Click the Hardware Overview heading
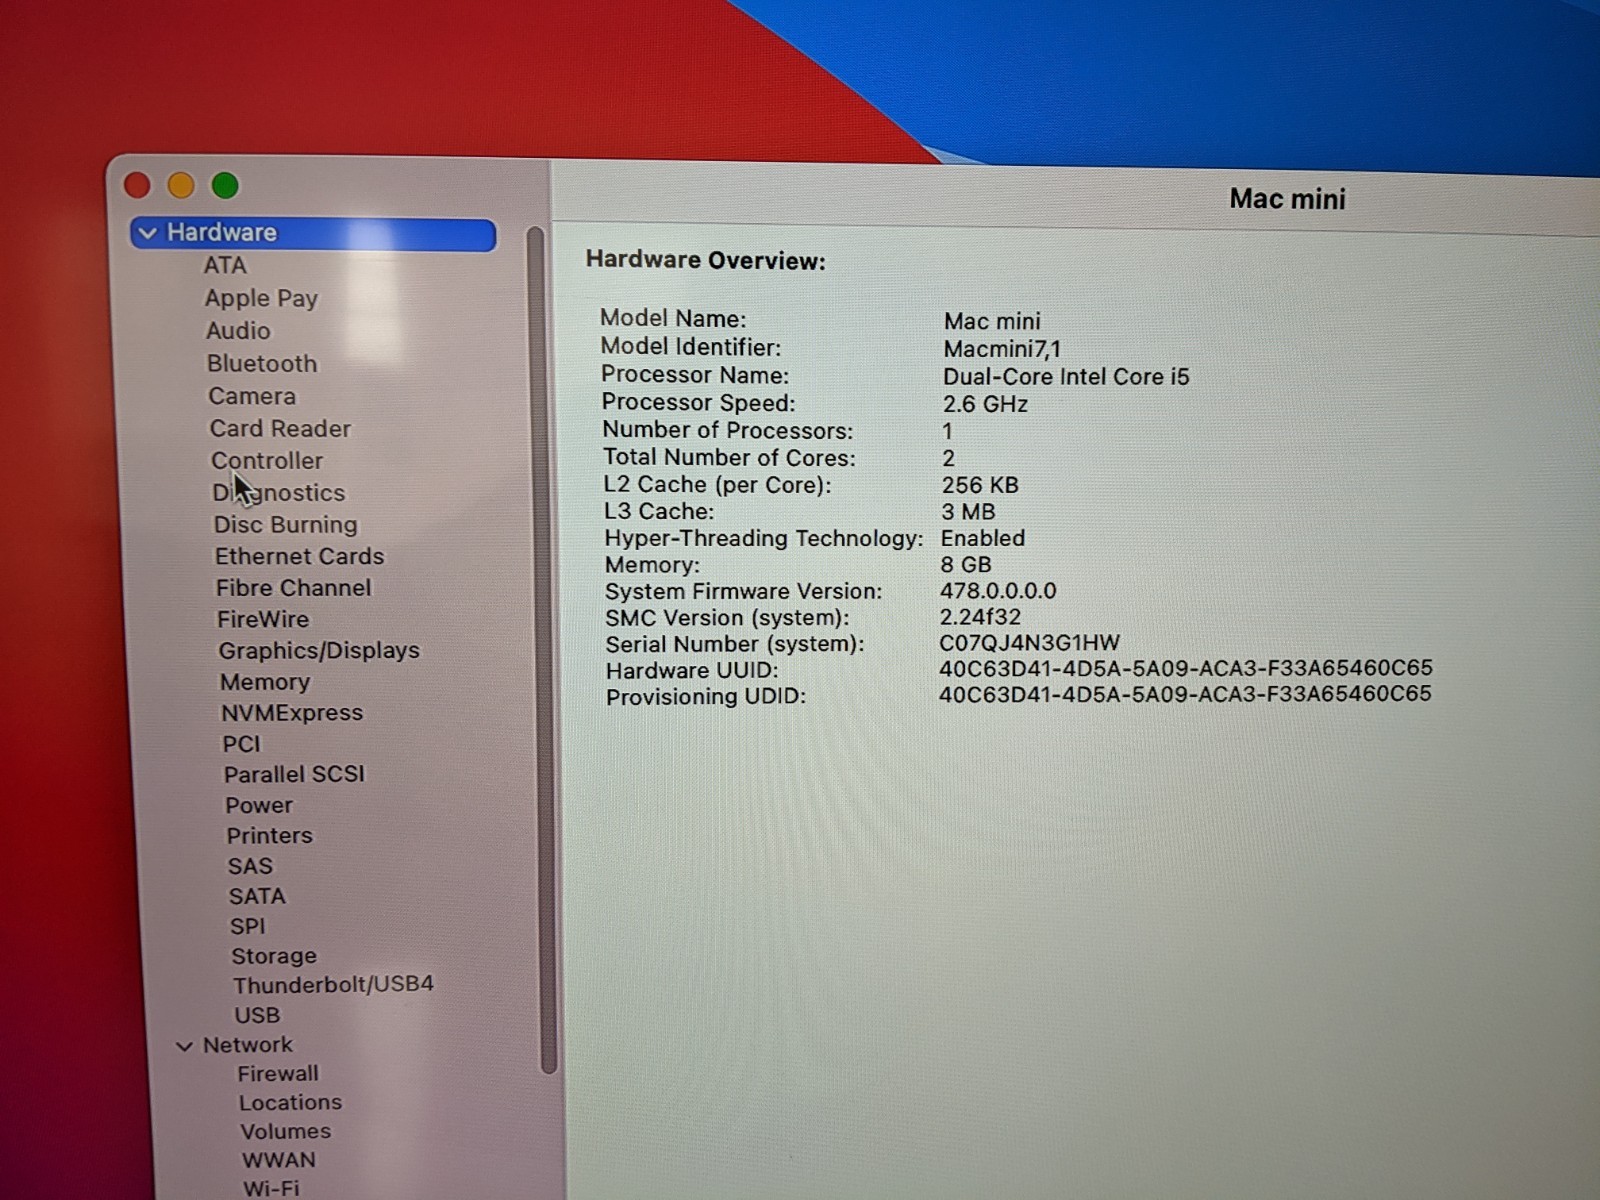Screen dimensions: 1600x1200 [x=706, y=260]
